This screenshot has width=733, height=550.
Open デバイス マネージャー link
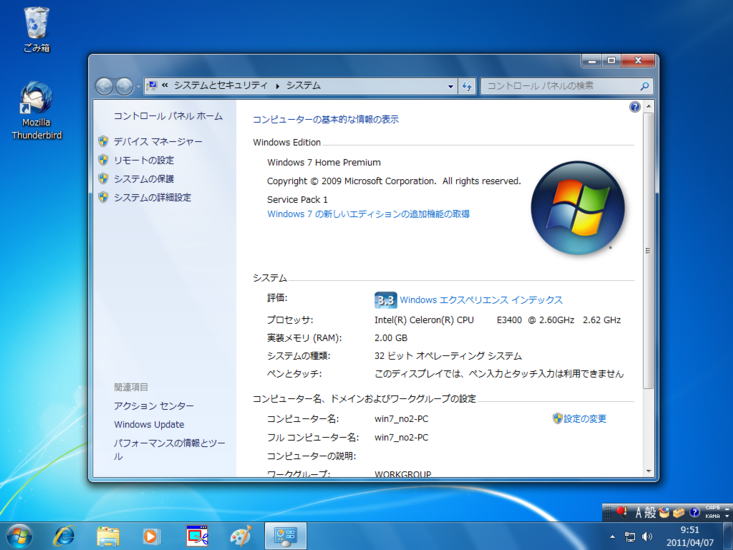(158, 141)
